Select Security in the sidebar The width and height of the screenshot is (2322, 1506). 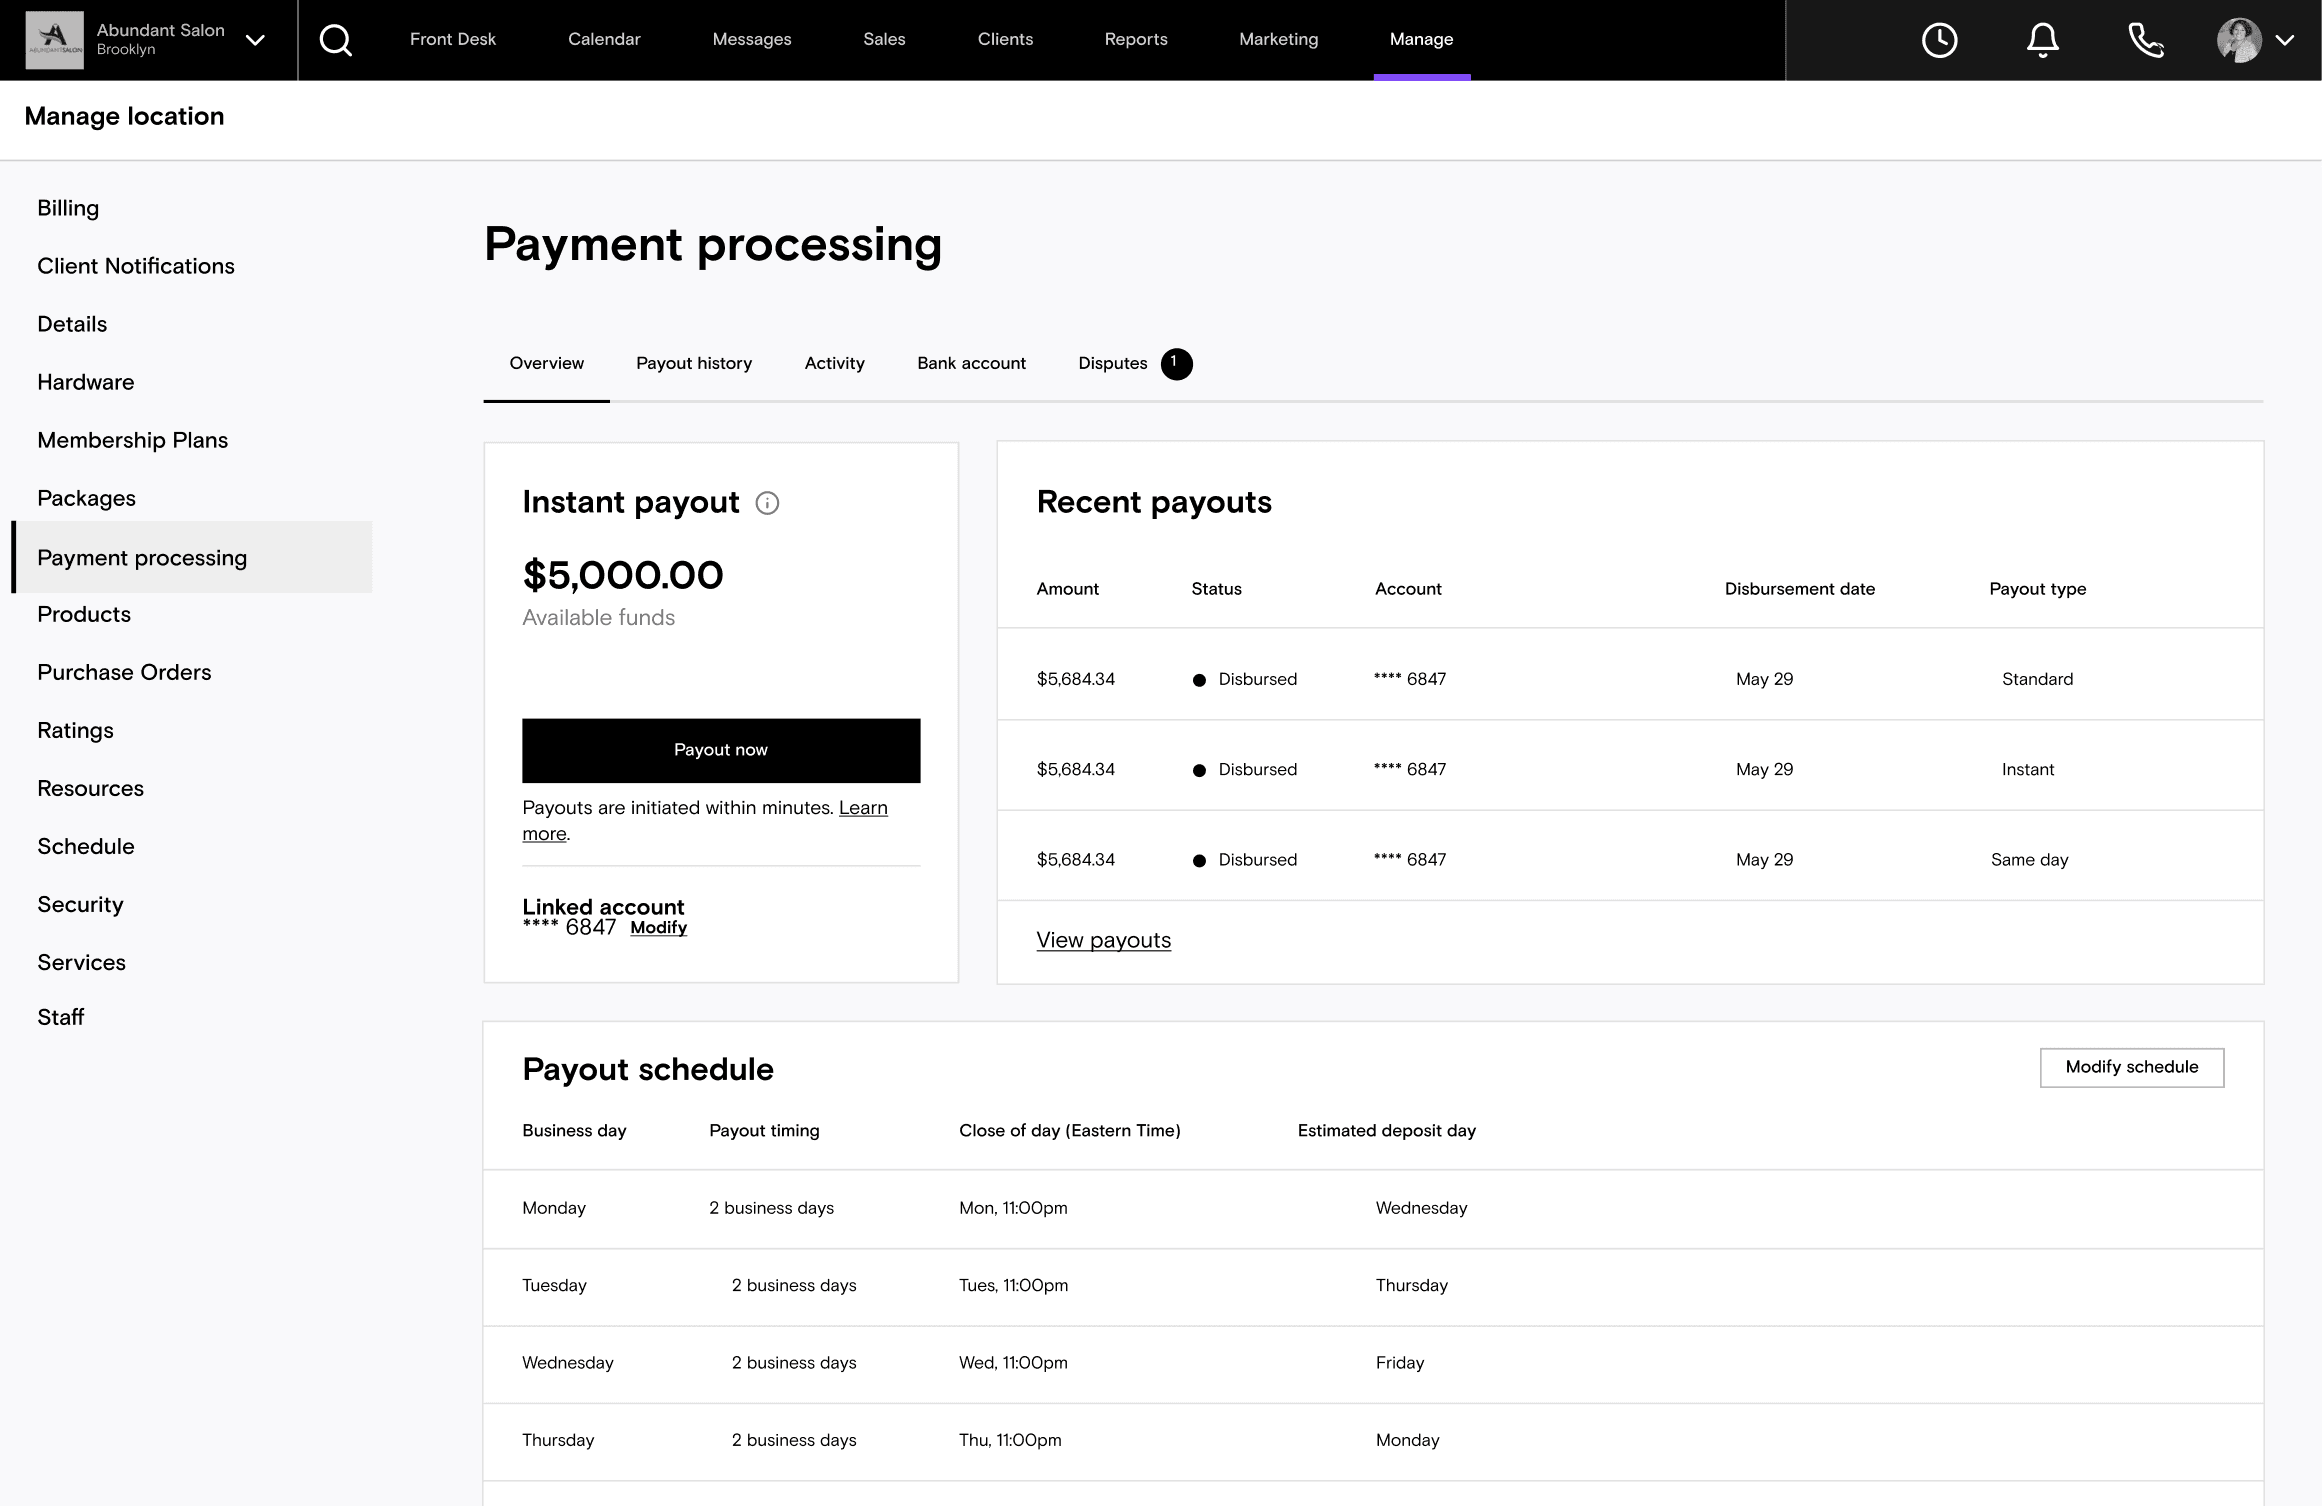[x=80, y=904]
